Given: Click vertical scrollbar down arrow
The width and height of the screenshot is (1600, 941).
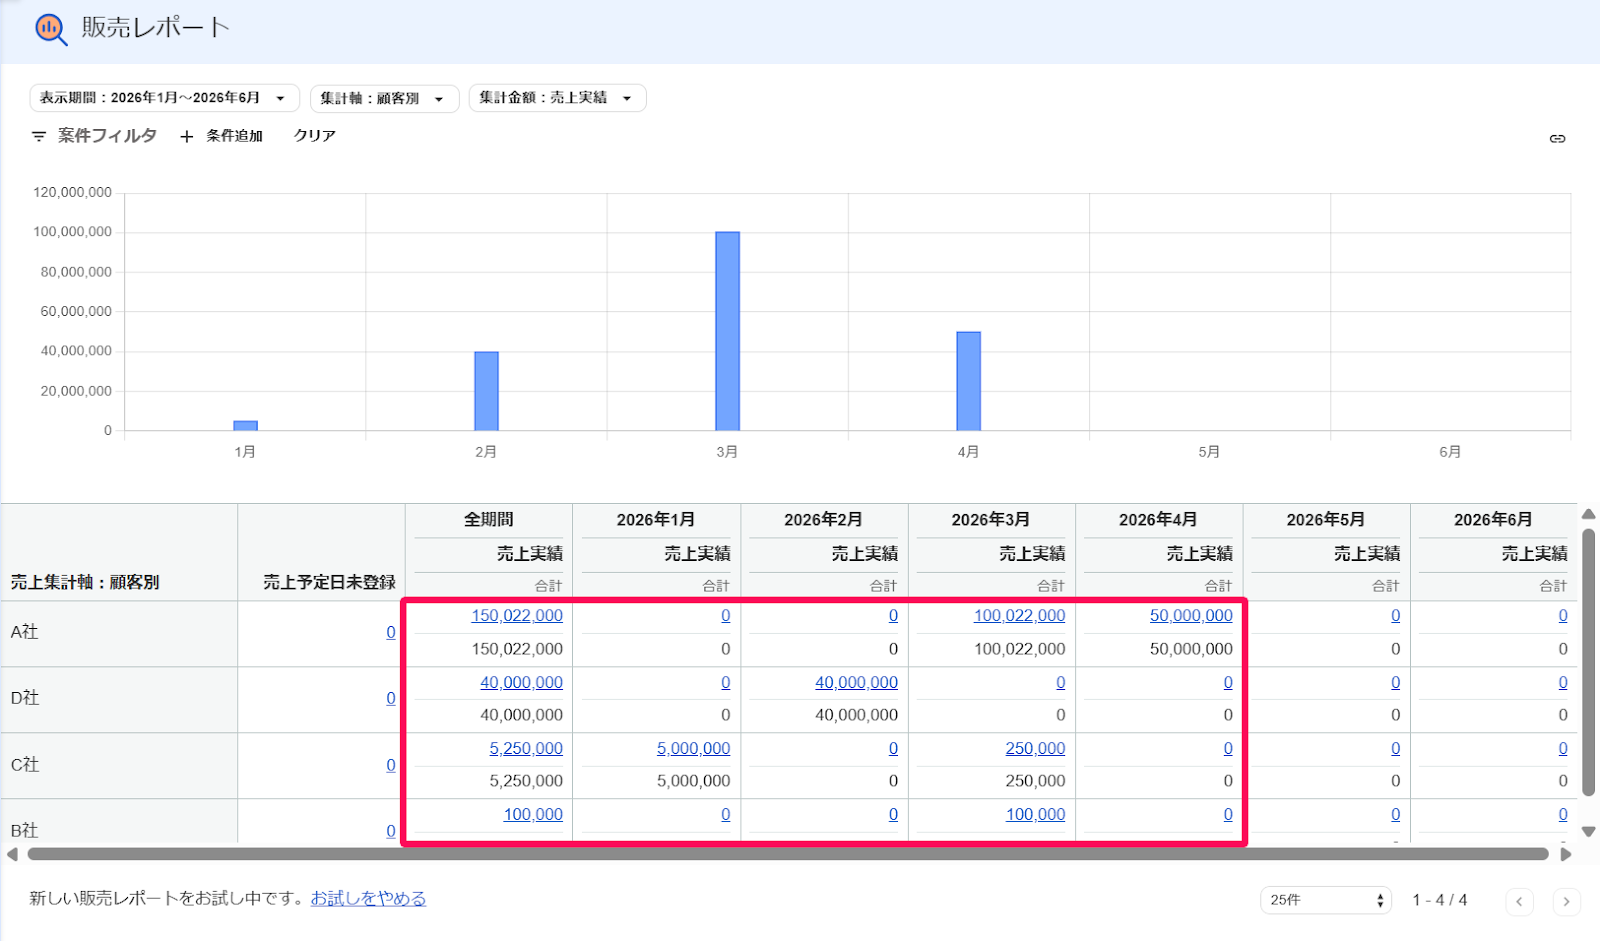Looking at the screenshot, I should (x=1588, y=831).
